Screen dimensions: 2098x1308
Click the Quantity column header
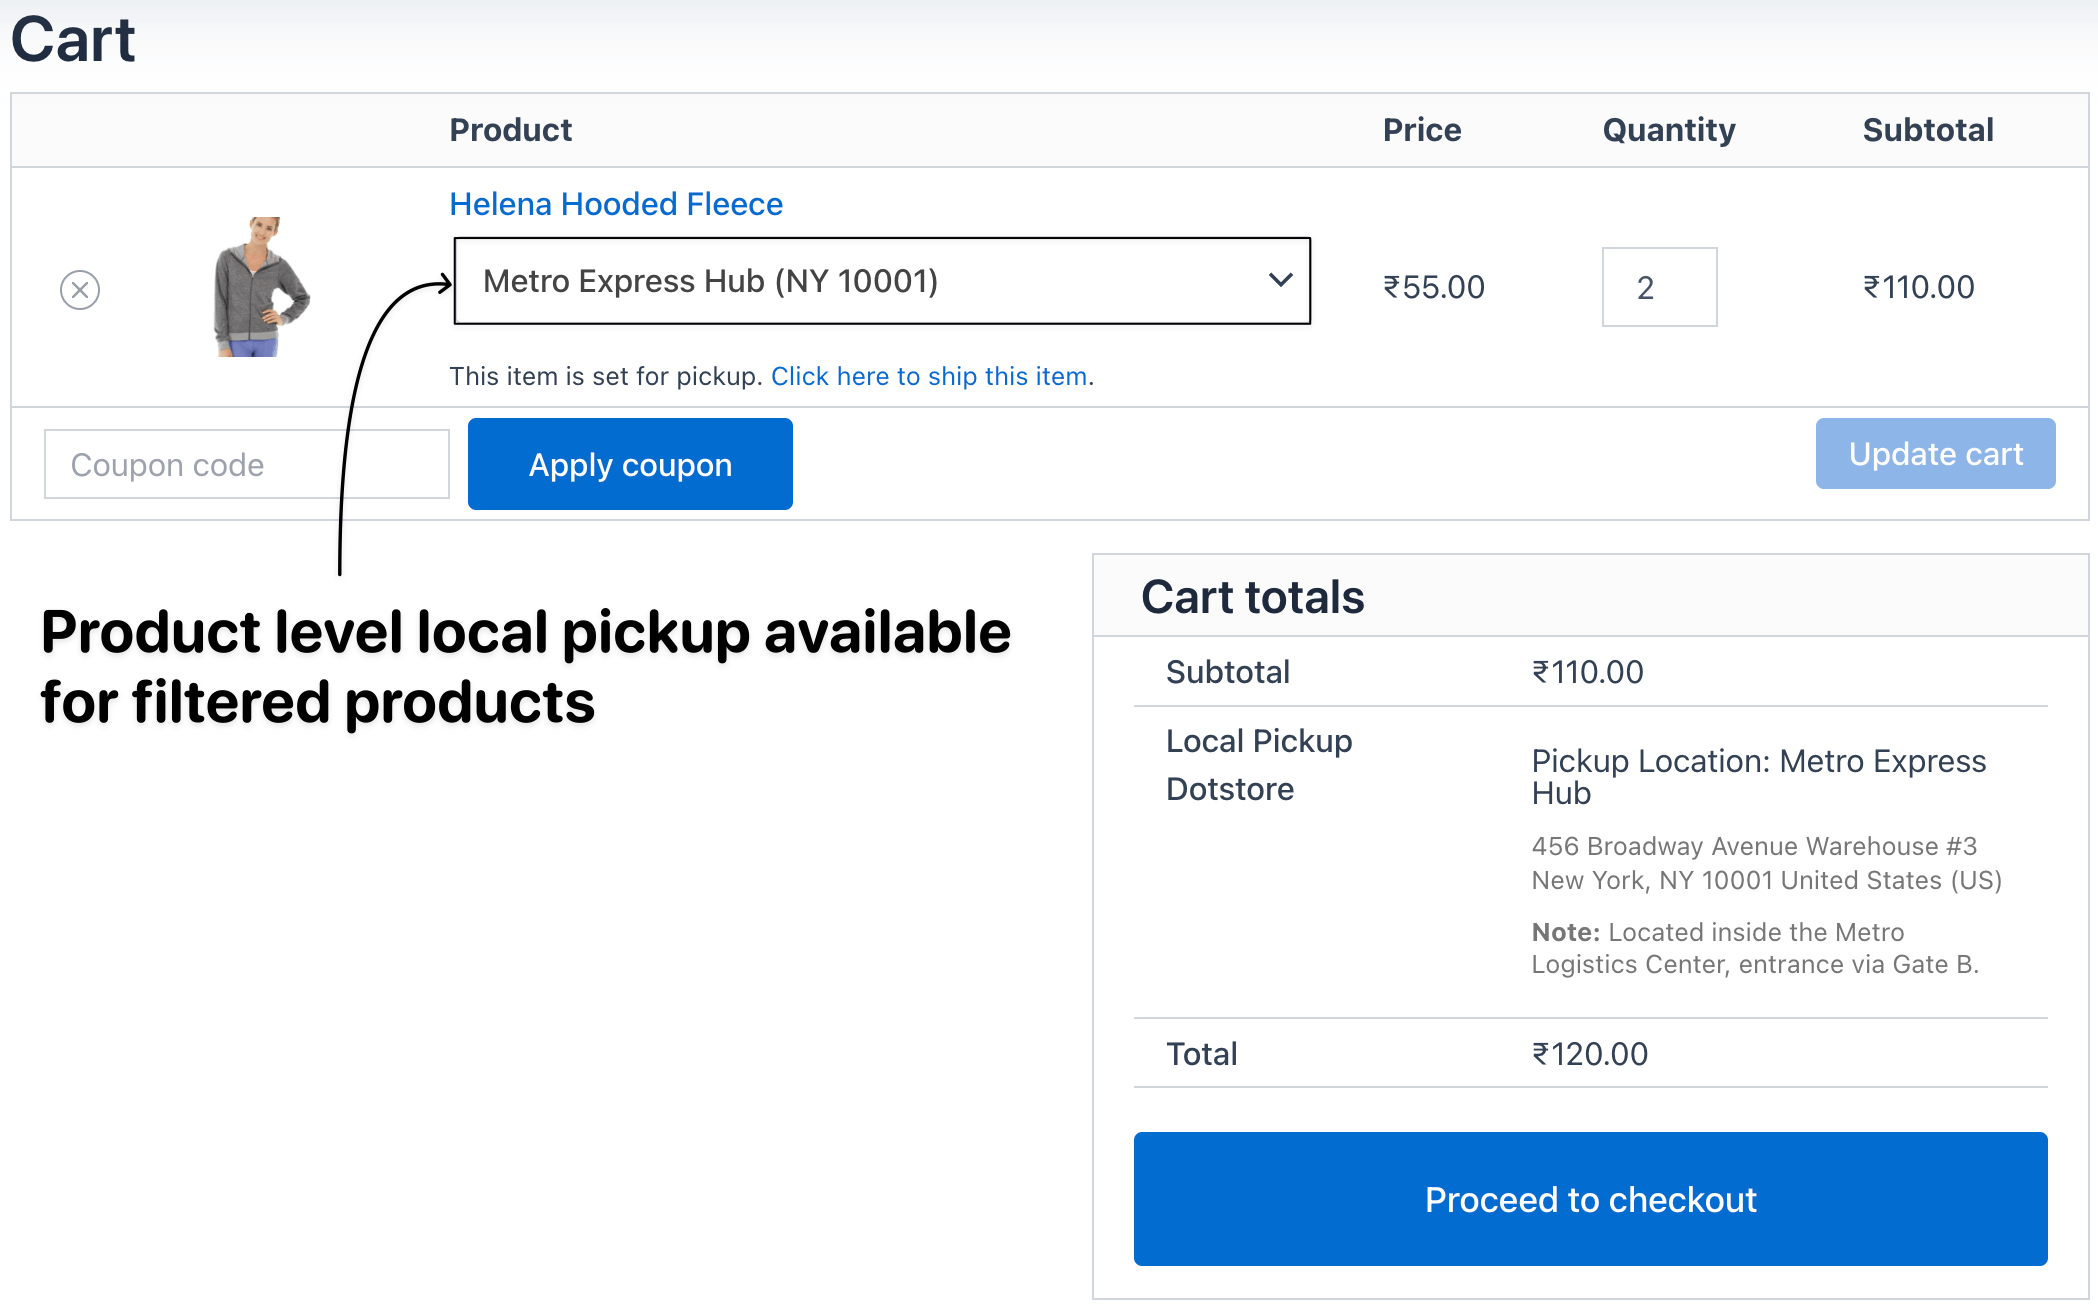pyautogui.click(x=1668, y=129)
